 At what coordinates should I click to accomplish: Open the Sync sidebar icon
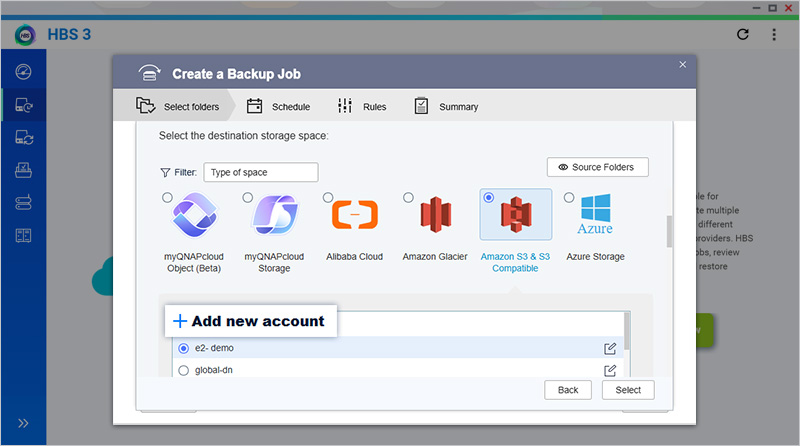pyautogui.click(x=24, y=138)
